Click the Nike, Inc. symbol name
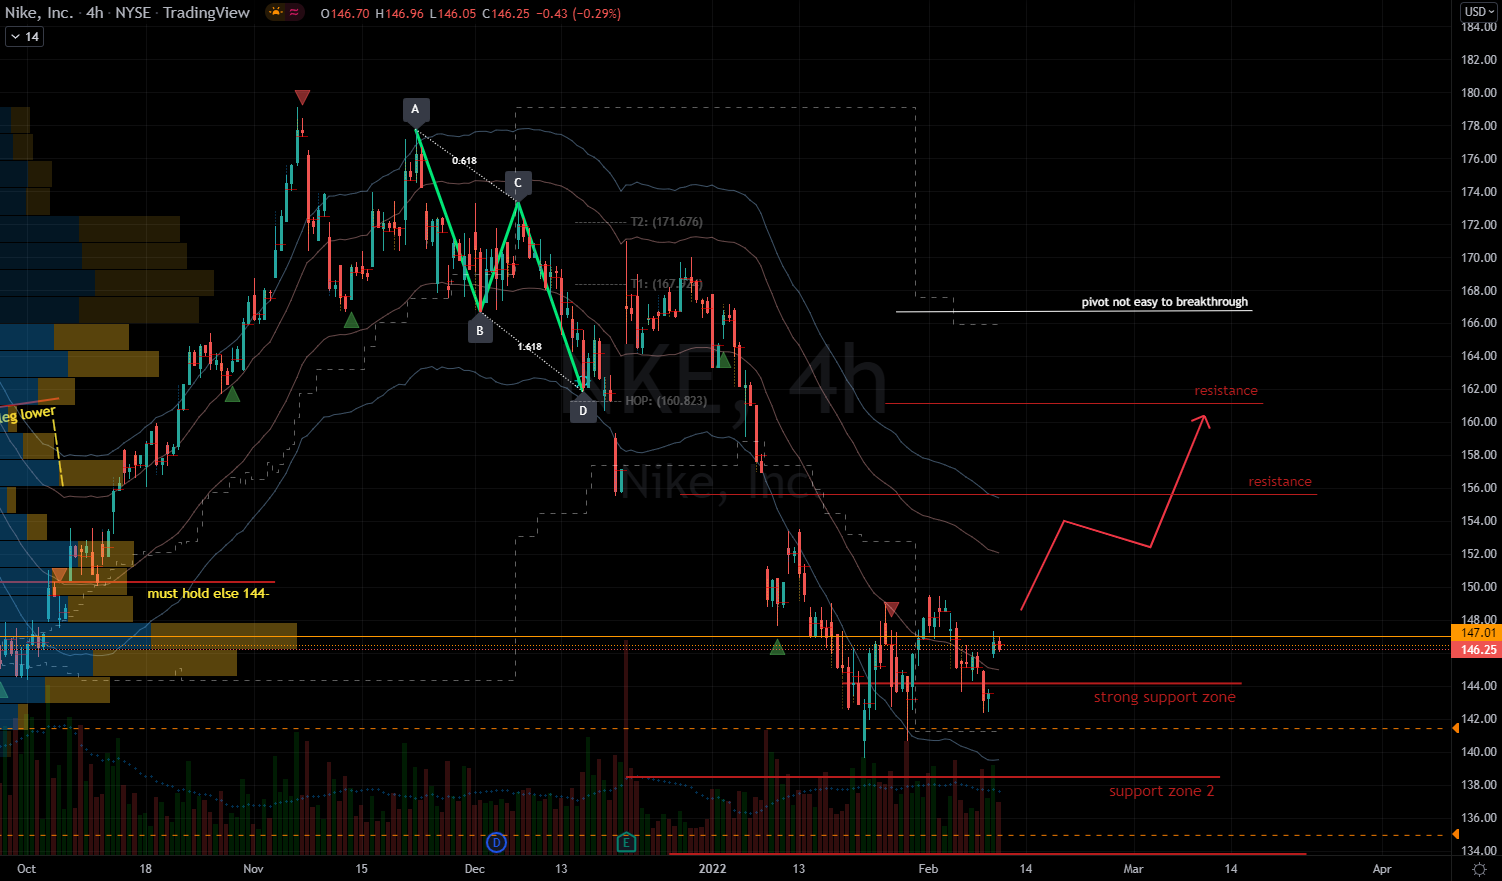1502x881 pixels. (x=39, y=13)
